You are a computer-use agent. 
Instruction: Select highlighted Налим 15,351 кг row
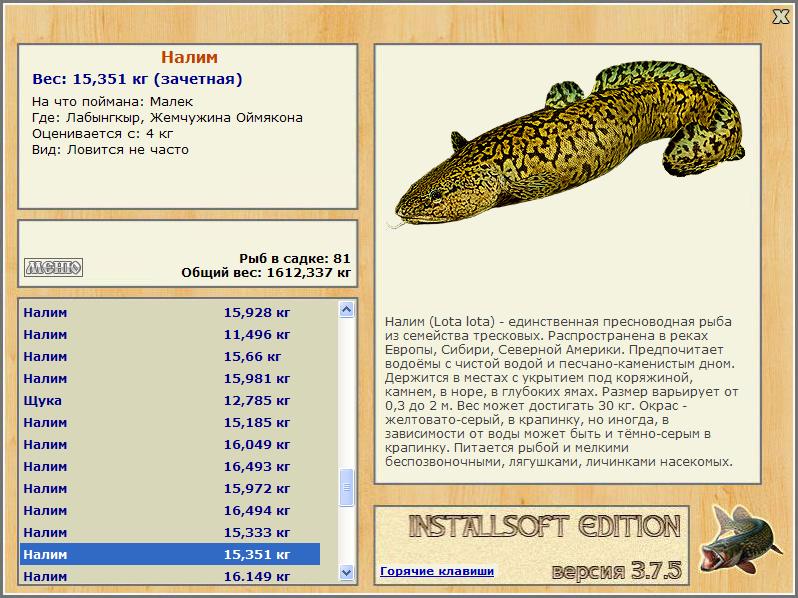(170, 554)
